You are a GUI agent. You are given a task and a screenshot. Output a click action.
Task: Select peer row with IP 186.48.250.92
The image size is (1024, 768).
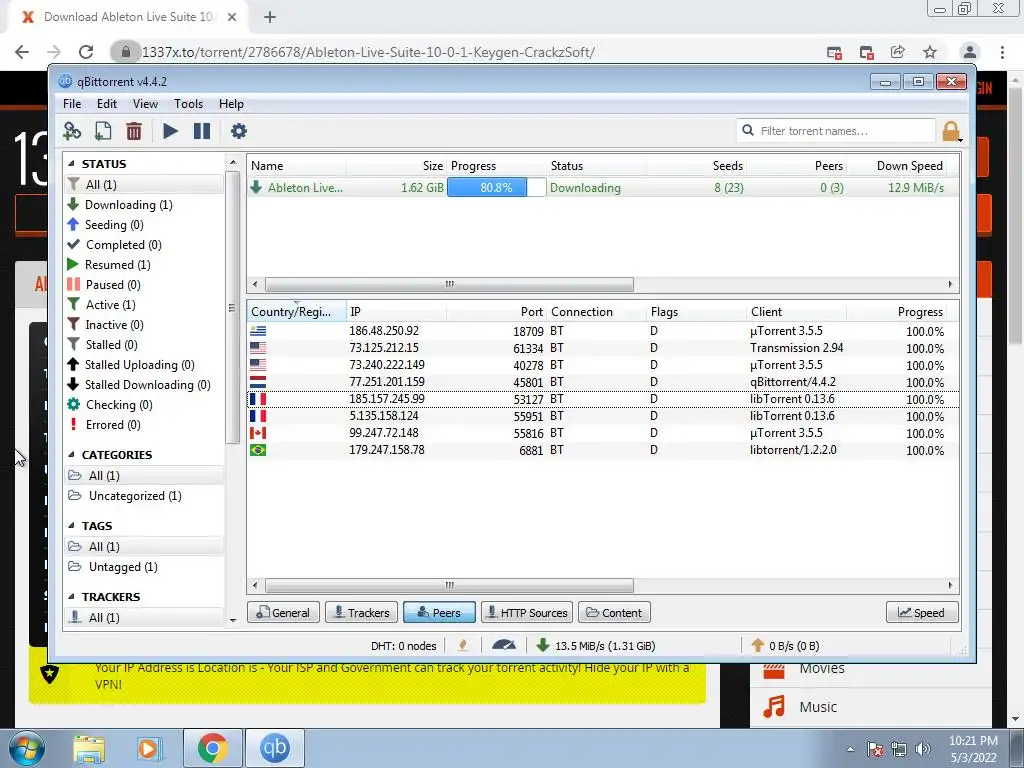pos(602,331)
